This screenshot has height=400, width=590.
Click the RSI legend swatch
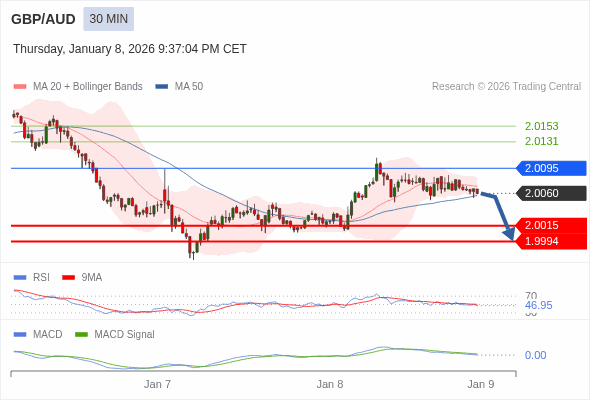point(20,278)
